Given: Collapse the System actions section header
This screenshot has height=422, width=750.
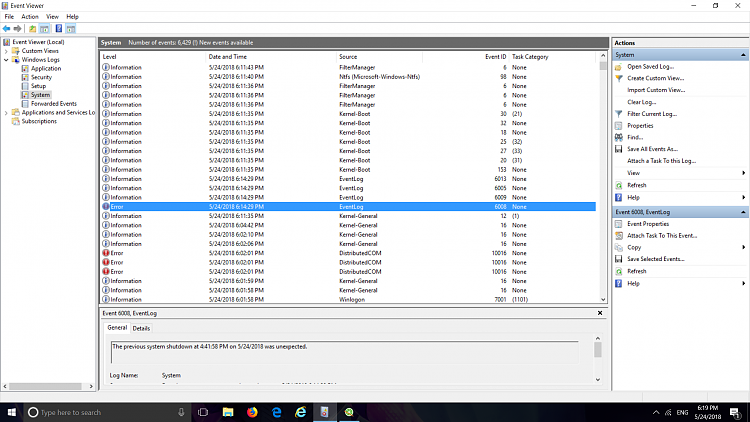Looking at the screenshot, I should (743, 55).
